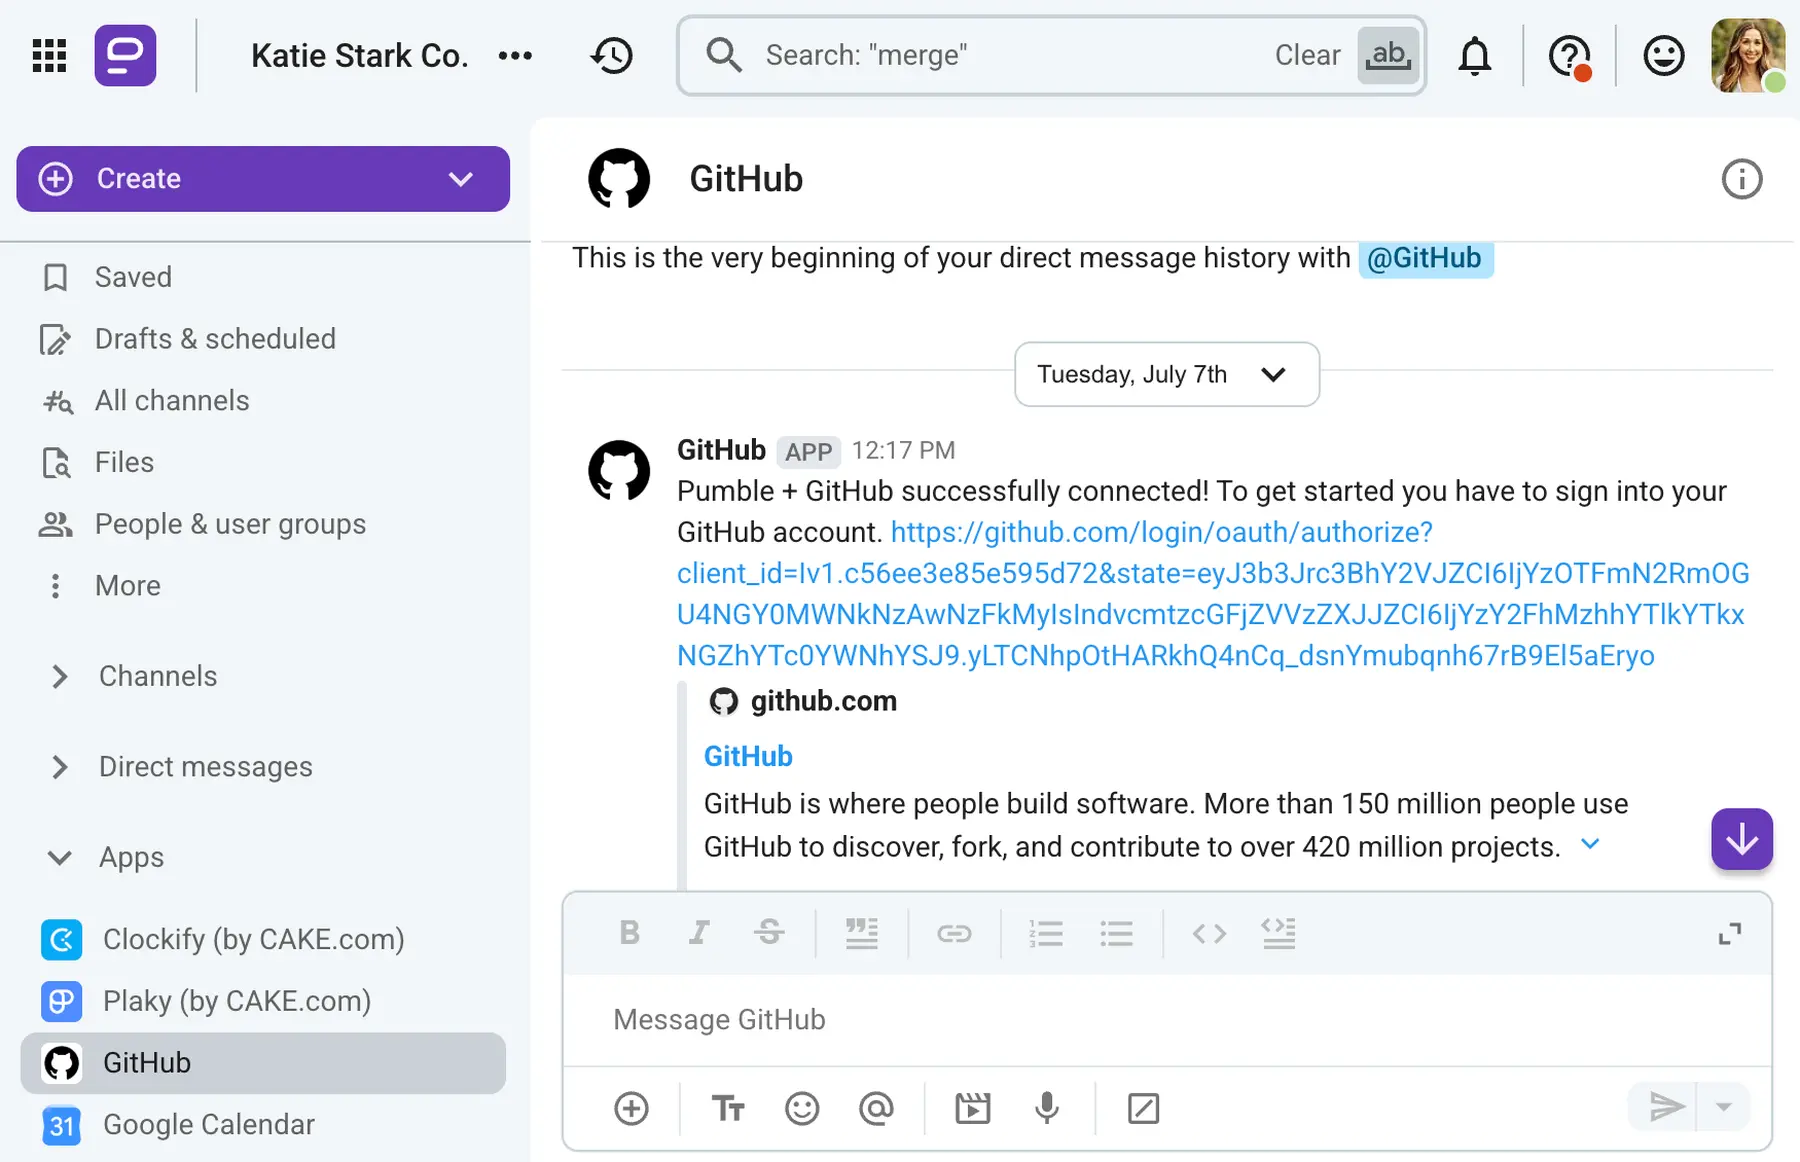
Task: Click the search magnifier icon
Action: [723, 55]
